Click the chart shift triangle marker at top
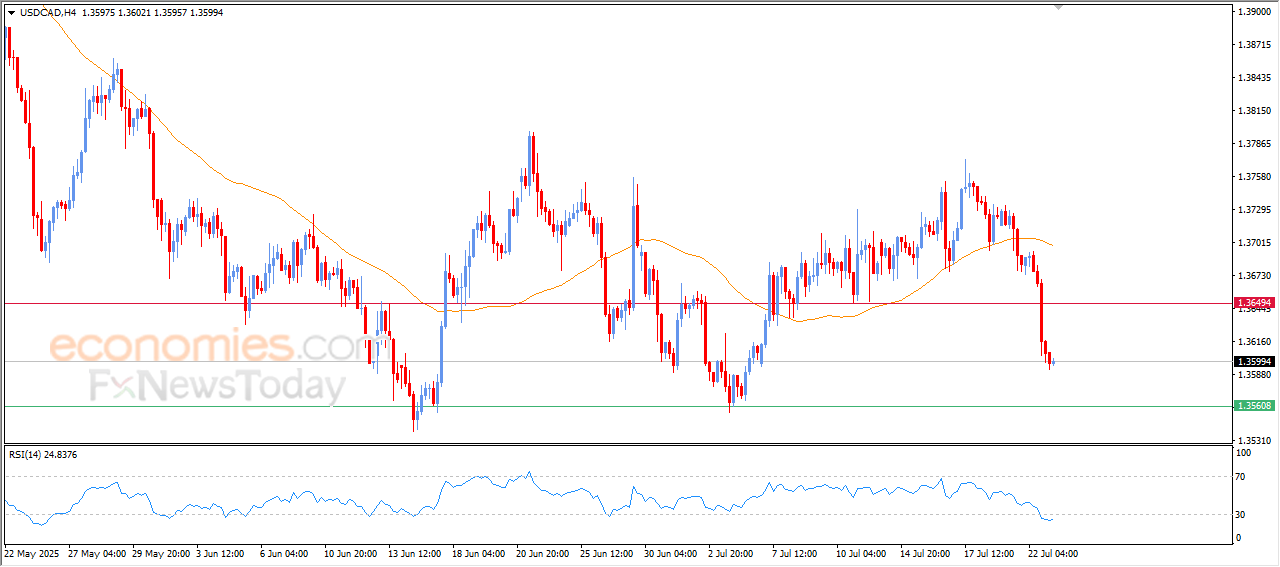Image resolution: width=1280 pixels, height=567 pixels. point(1060,7)
